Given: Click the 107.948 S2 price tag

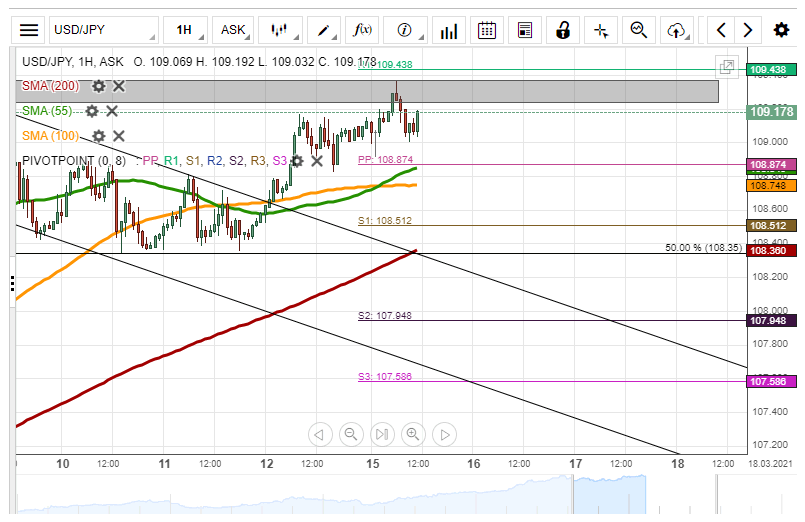Looking at the screenshot, I should [771, 321].
